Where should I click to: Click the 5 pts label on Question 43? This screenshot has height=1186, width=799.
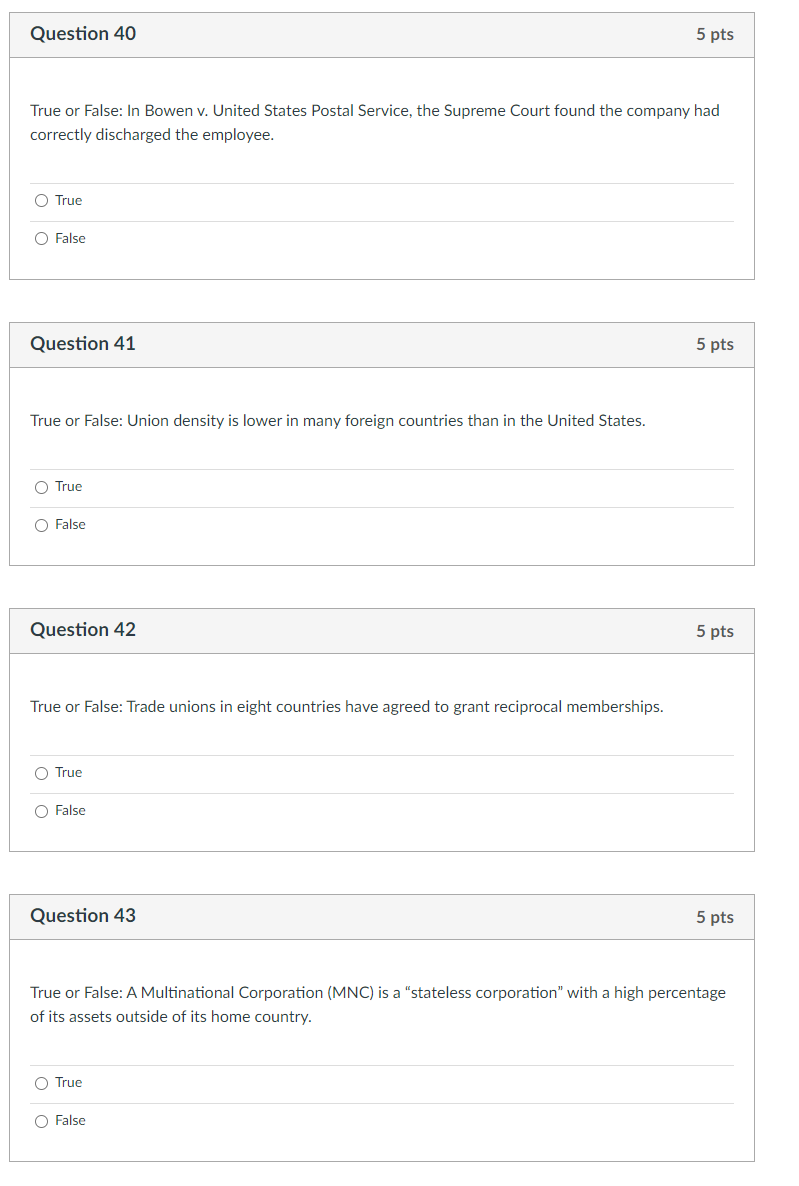coord(717,916)
